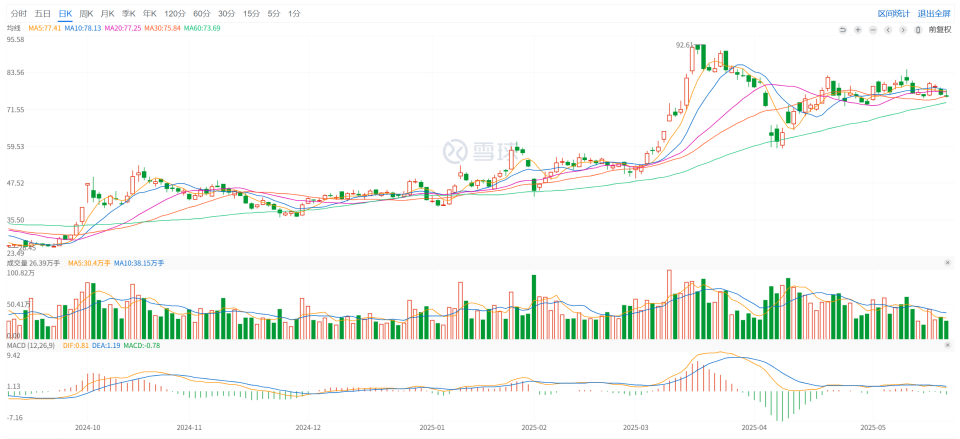
Task: Click the 2024-11 date axis label
Action: pos(188,427)
